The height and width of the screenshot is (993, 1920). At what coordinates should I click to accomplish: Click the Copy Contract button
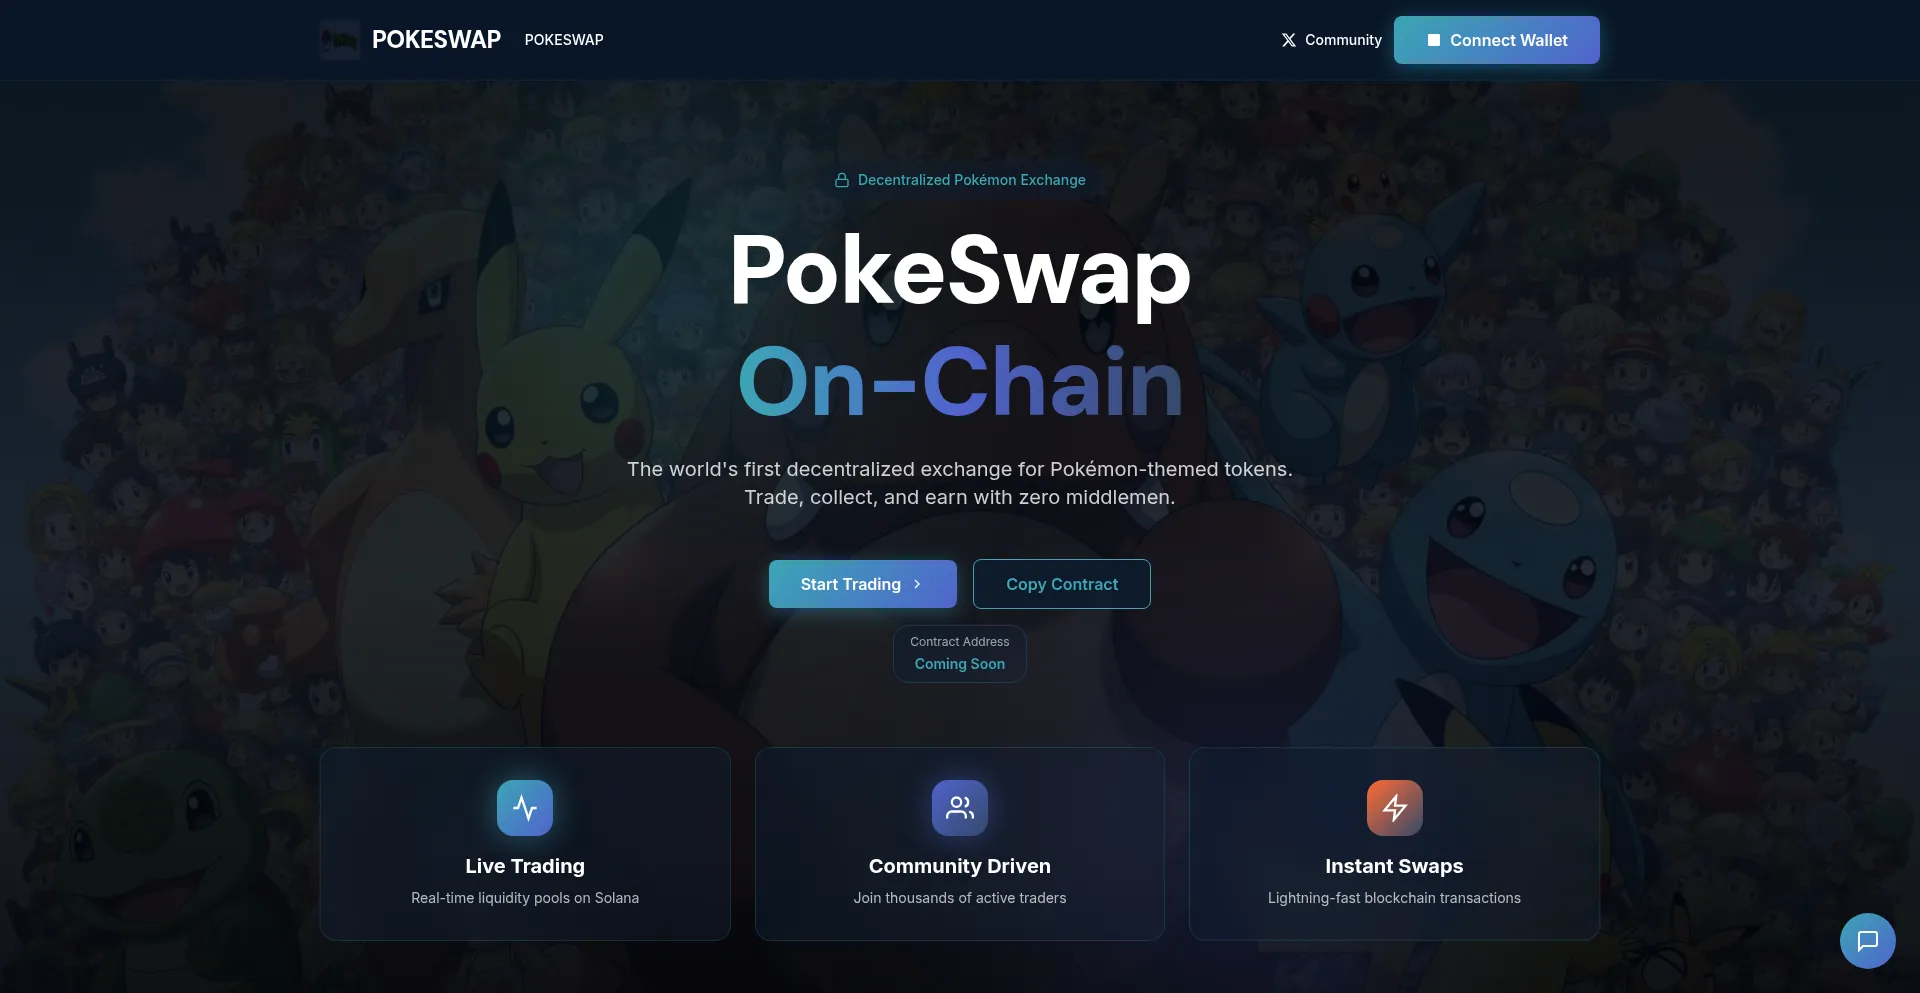tap(1061, 584)
